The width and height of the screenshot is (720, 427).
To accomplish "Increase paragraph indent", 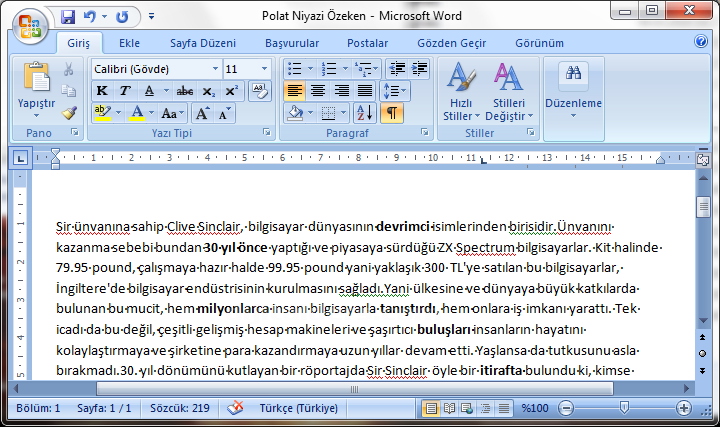I will [x=419, y=69].
